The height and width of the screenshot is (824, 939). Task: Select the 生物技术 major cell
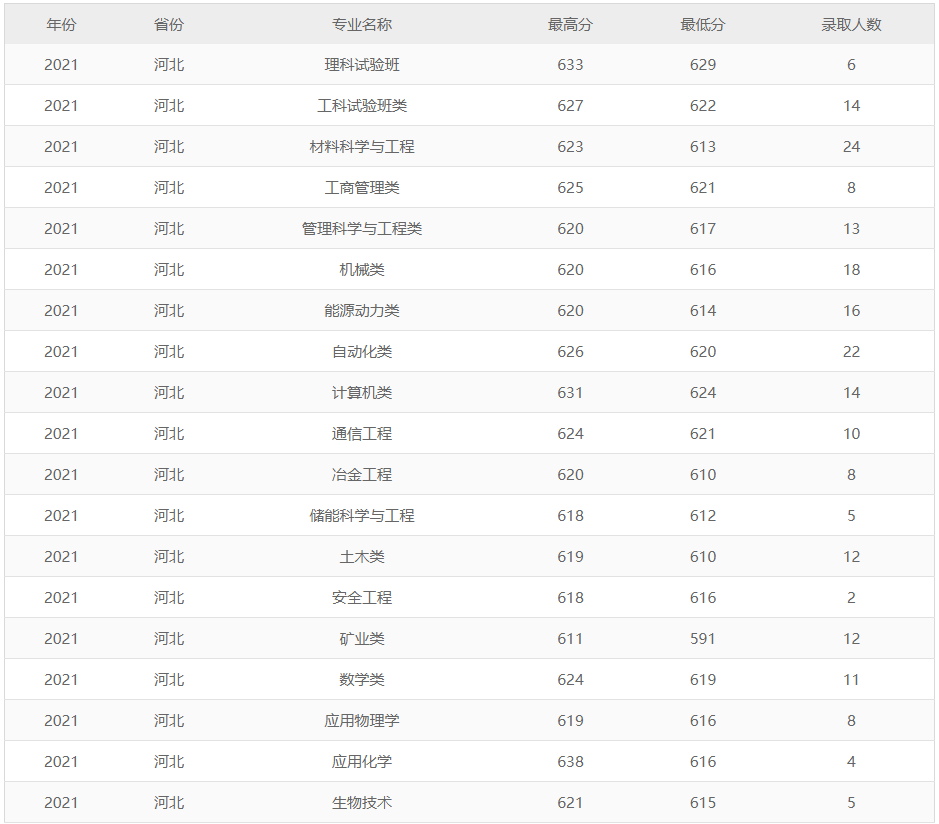pyautogui.click(x=362, y=803)
